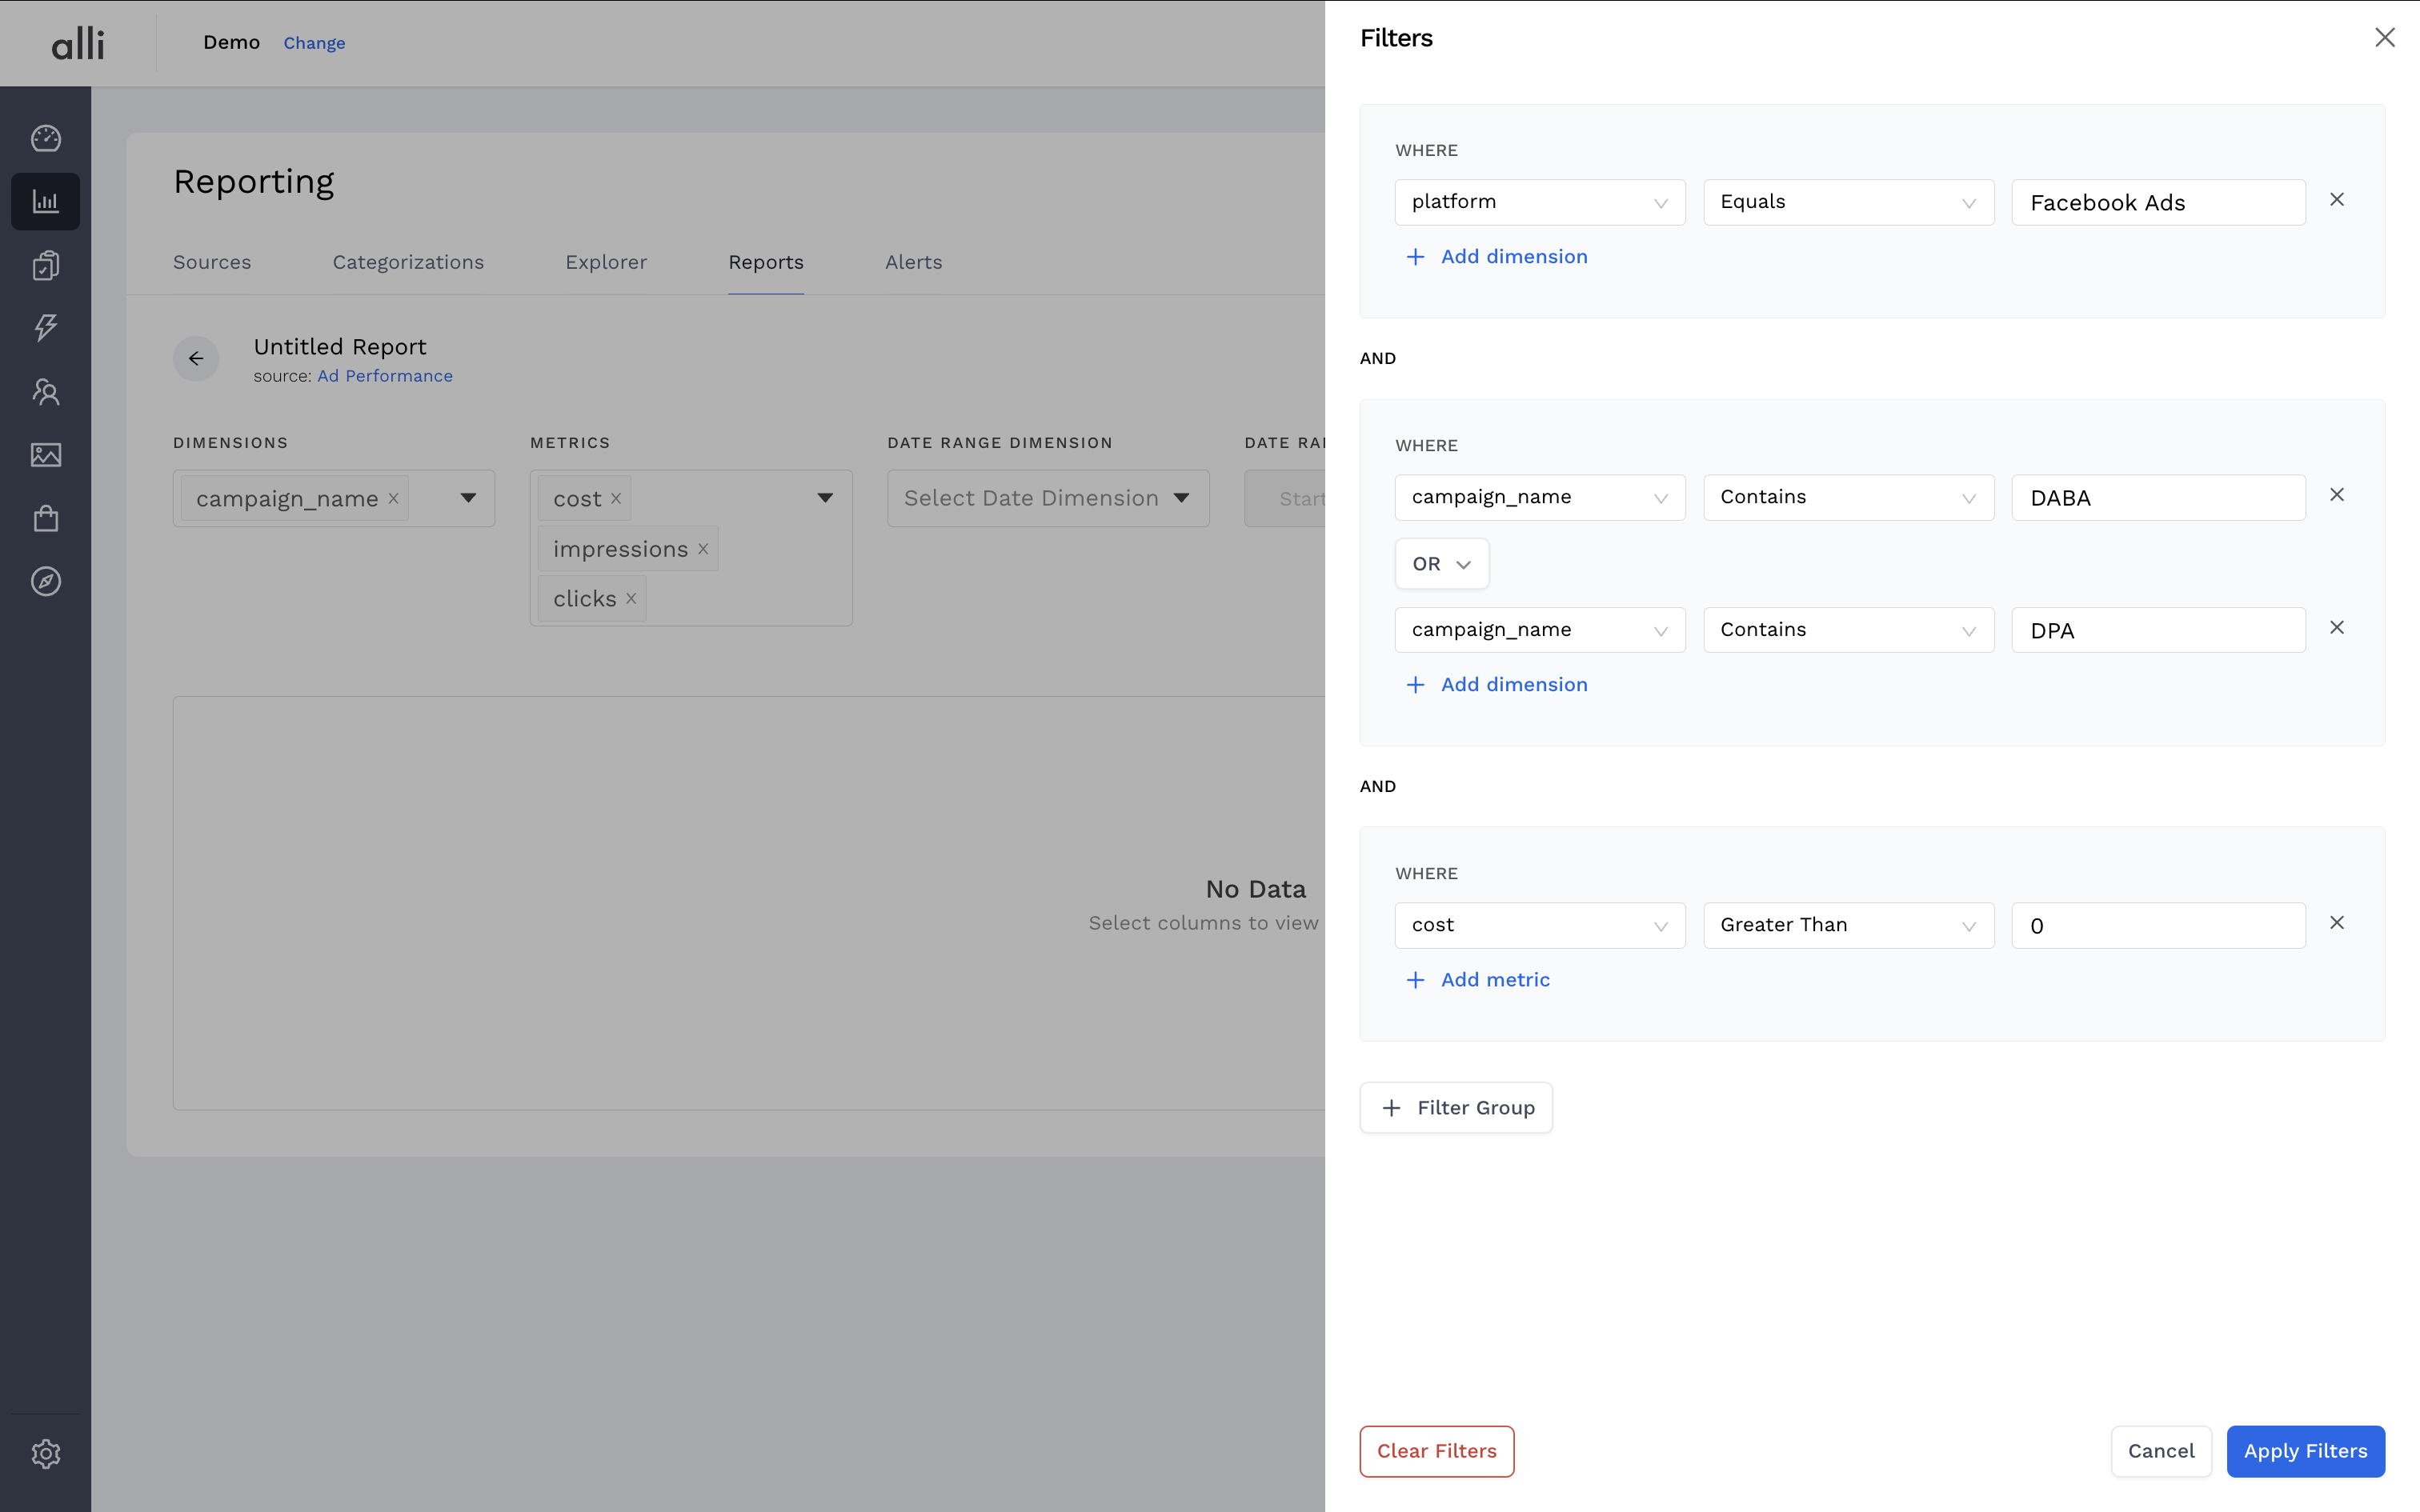Remove the DABA campaign_name filter row
The width and height of the screenshot is (2420, 1512).
pos(2337,495)
